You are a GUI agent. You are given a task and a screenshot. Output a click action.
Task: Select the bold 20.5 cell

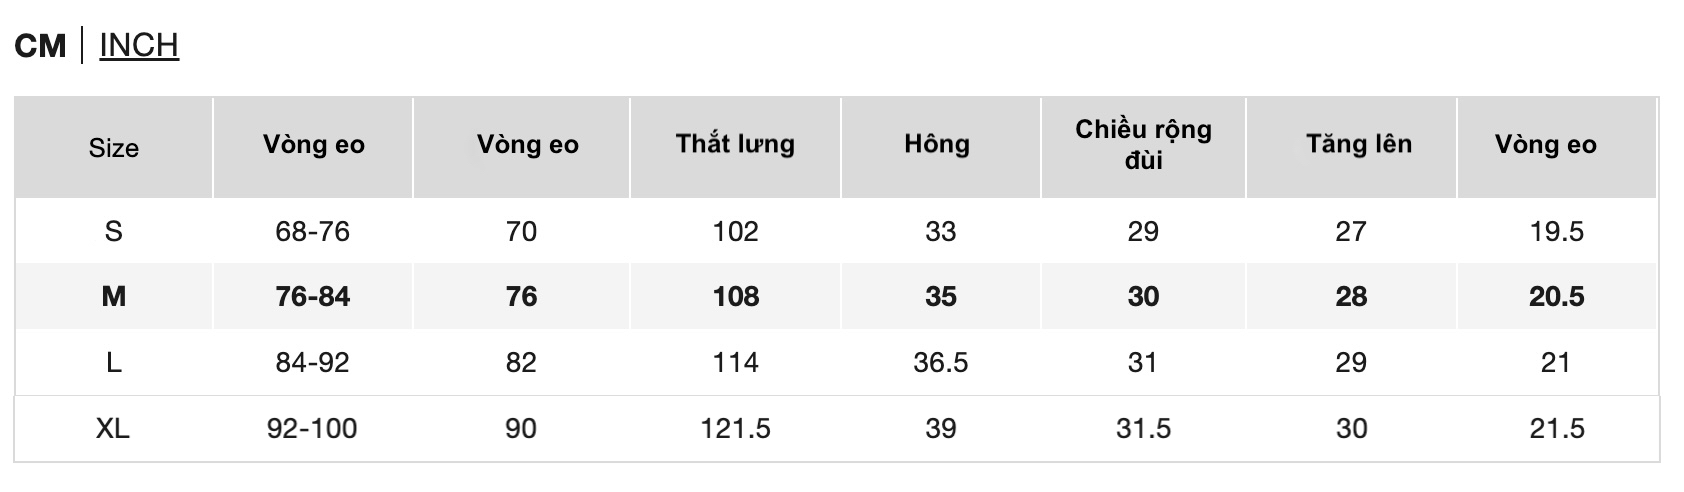coord(1557,296)
